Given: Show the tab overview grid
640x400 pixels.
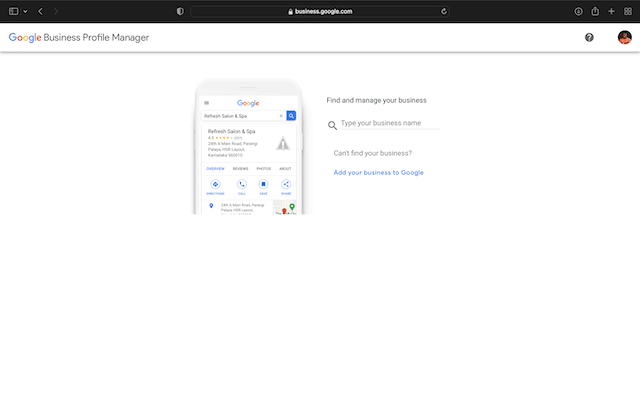Looking at the screenshot, I should [x=628, y=11].
